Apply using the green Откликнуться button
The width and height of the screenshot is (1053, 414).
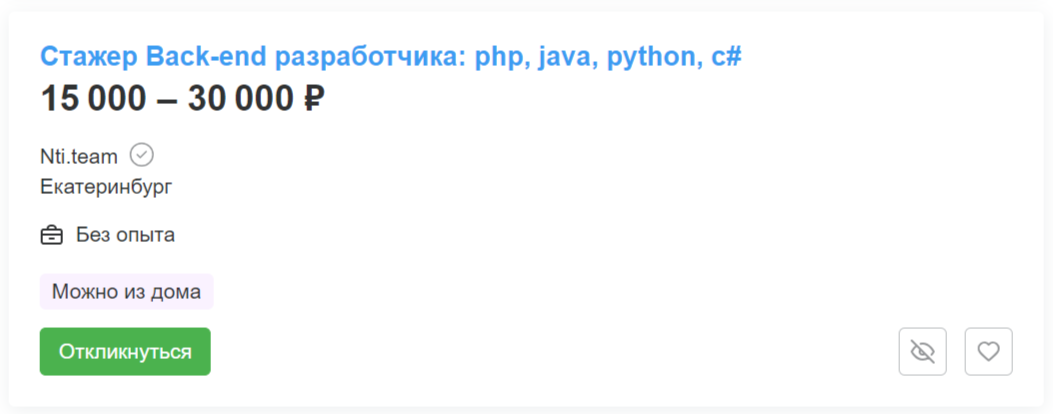(x=125, y=351)
